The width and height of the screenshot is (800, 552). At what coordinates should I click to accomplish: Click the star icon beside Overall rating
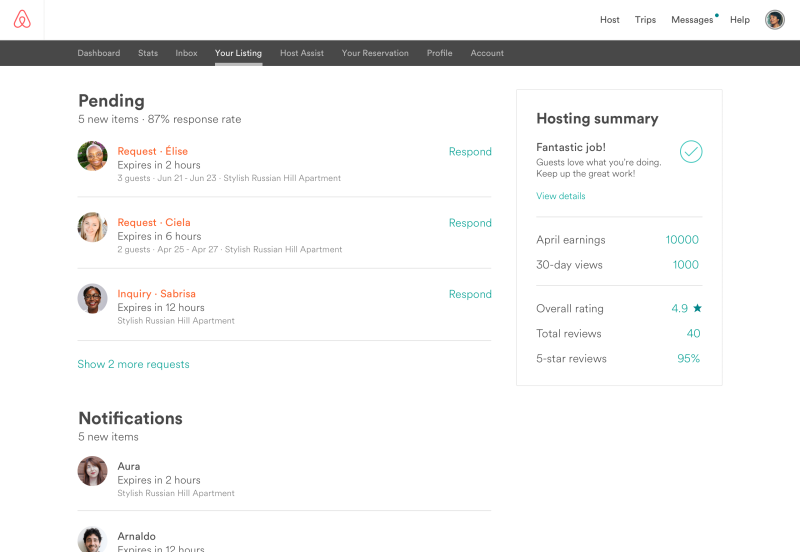point(697,308)
